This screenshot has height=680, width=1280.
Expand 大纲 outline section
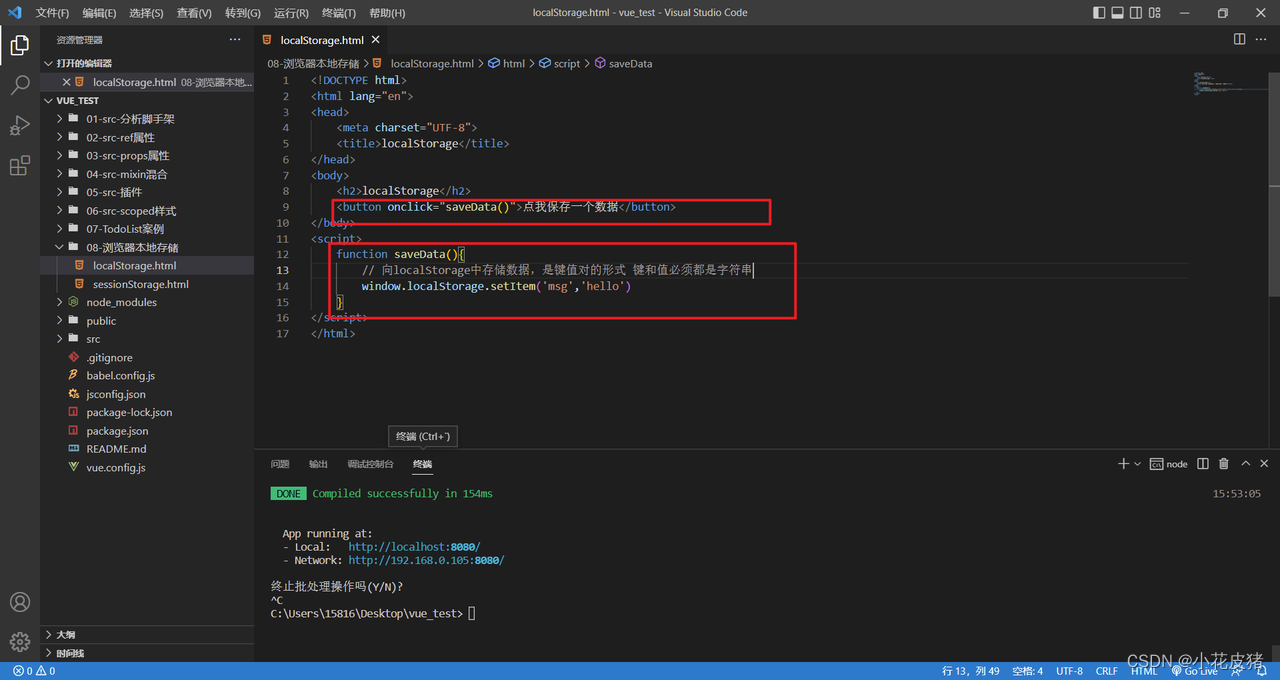tap(147, 634)
